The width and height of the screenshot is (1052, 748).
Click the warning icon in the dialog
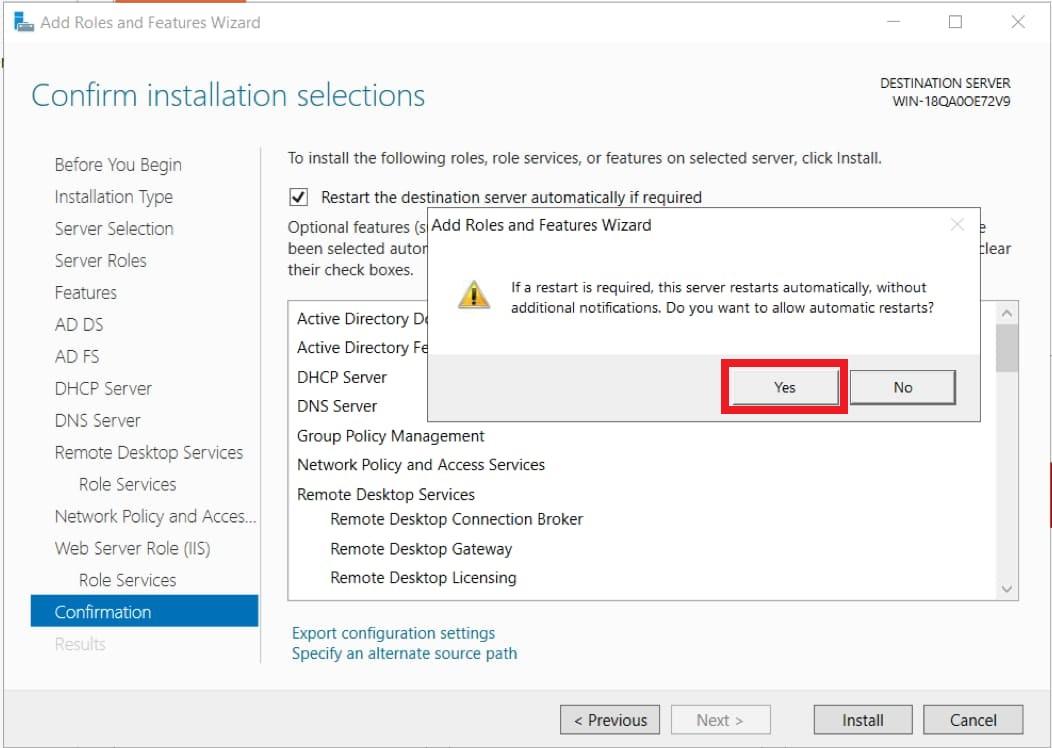473,294
